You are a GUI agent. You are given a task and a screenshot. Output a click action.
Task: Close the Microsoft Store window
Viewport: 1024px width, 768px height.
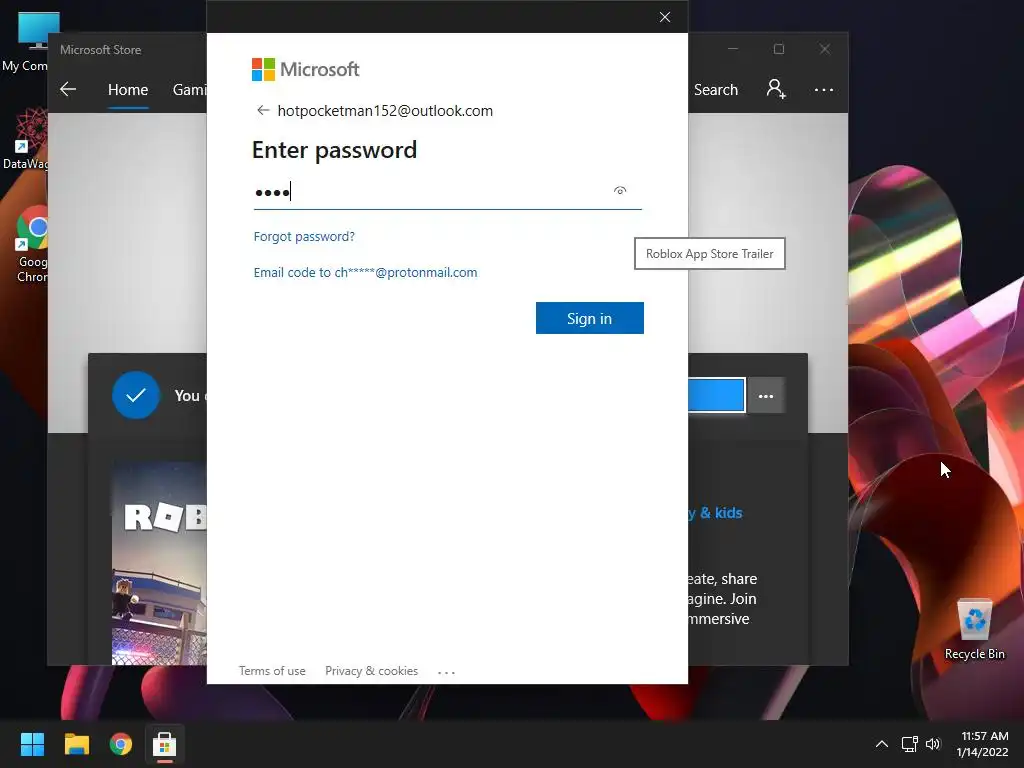pyautogui.click(x=825, y=49)
